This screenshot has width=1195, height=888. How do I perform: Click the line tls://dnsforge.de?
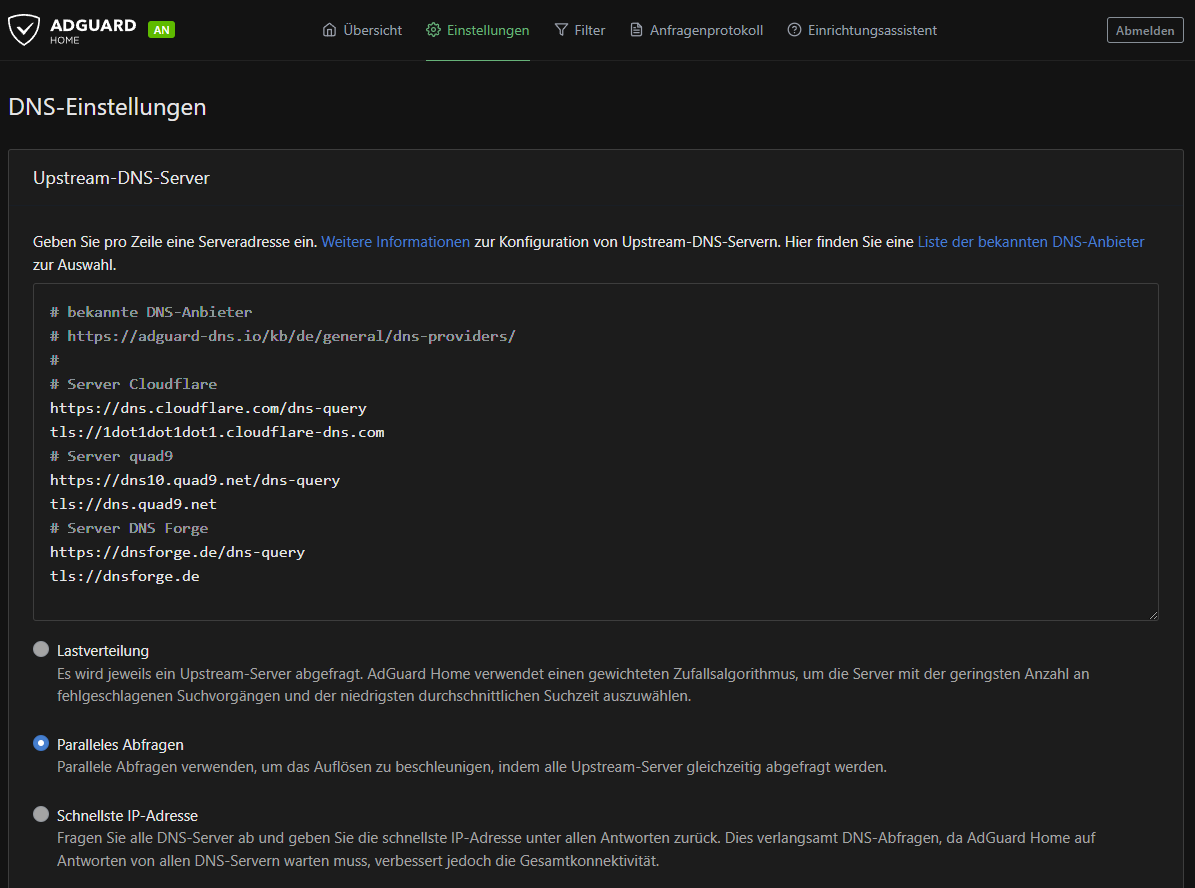pyautogui.click(x=125, y=576)
